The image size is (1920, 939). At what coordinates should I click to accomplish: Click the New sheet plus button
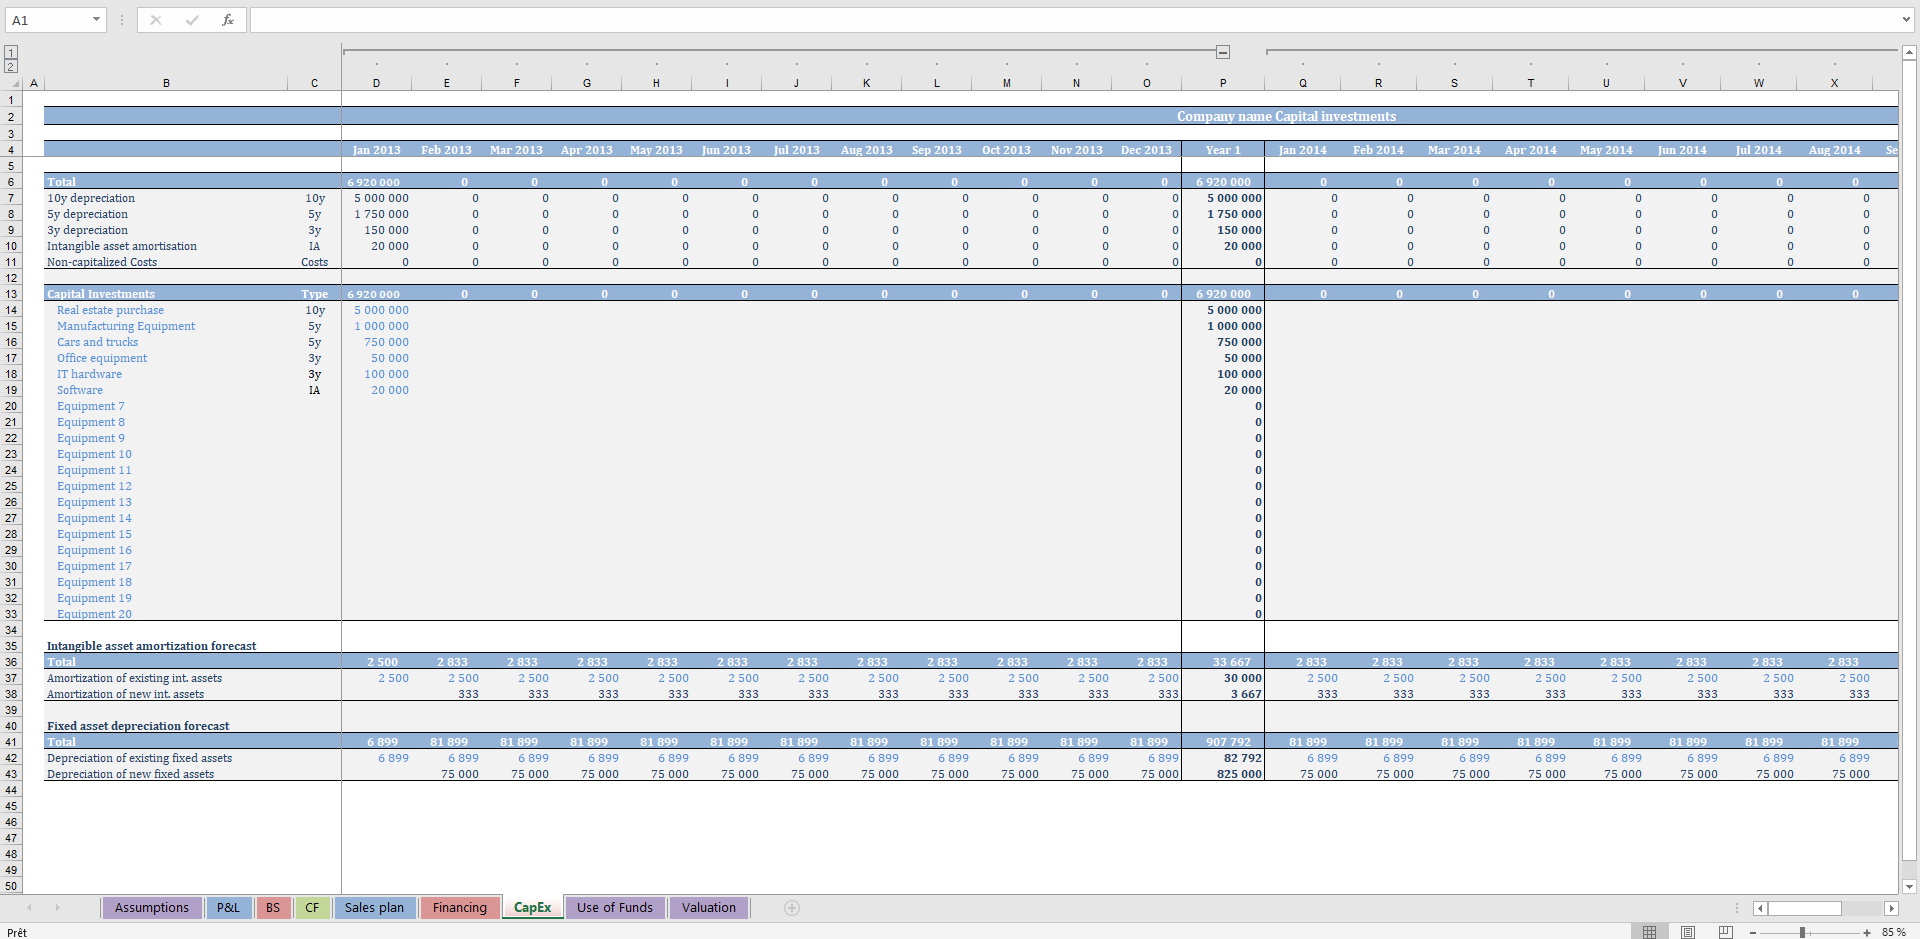792,908
